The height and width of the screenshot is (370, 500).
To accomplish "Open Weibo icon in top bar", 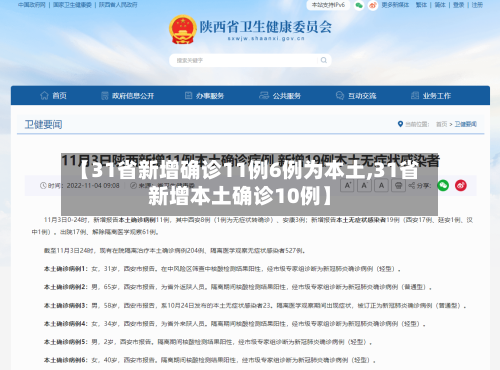I will [x=373, y=5].
